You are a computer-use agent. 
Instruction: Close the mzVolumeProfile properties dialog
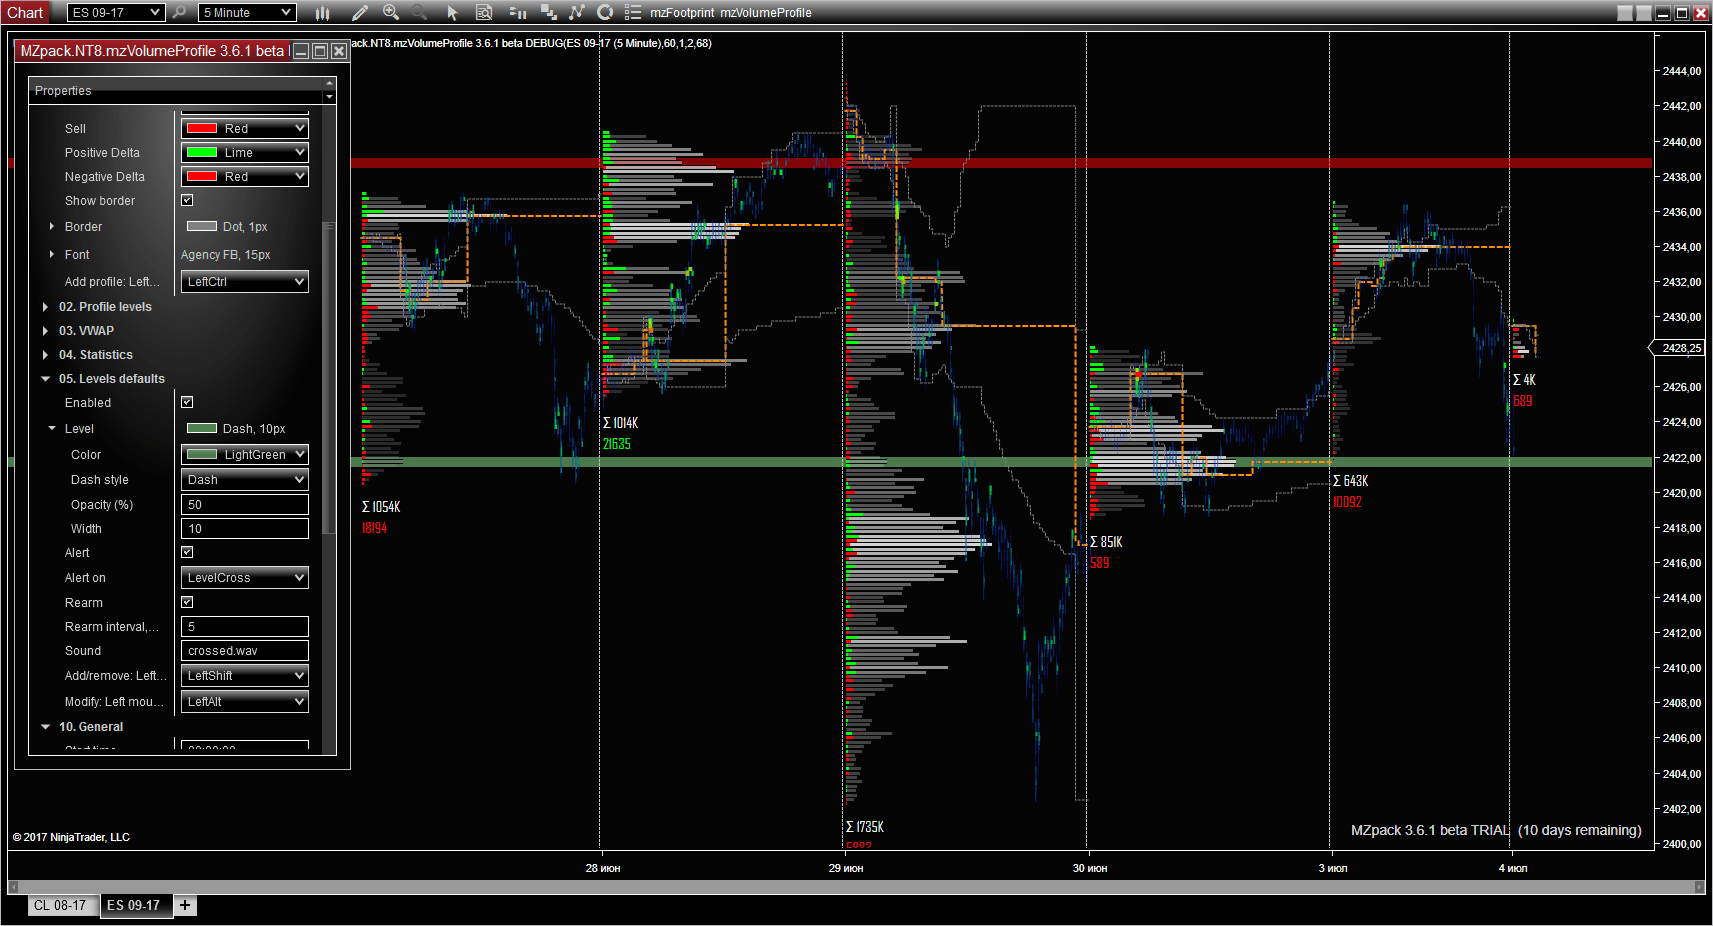[x=339, y=51]
